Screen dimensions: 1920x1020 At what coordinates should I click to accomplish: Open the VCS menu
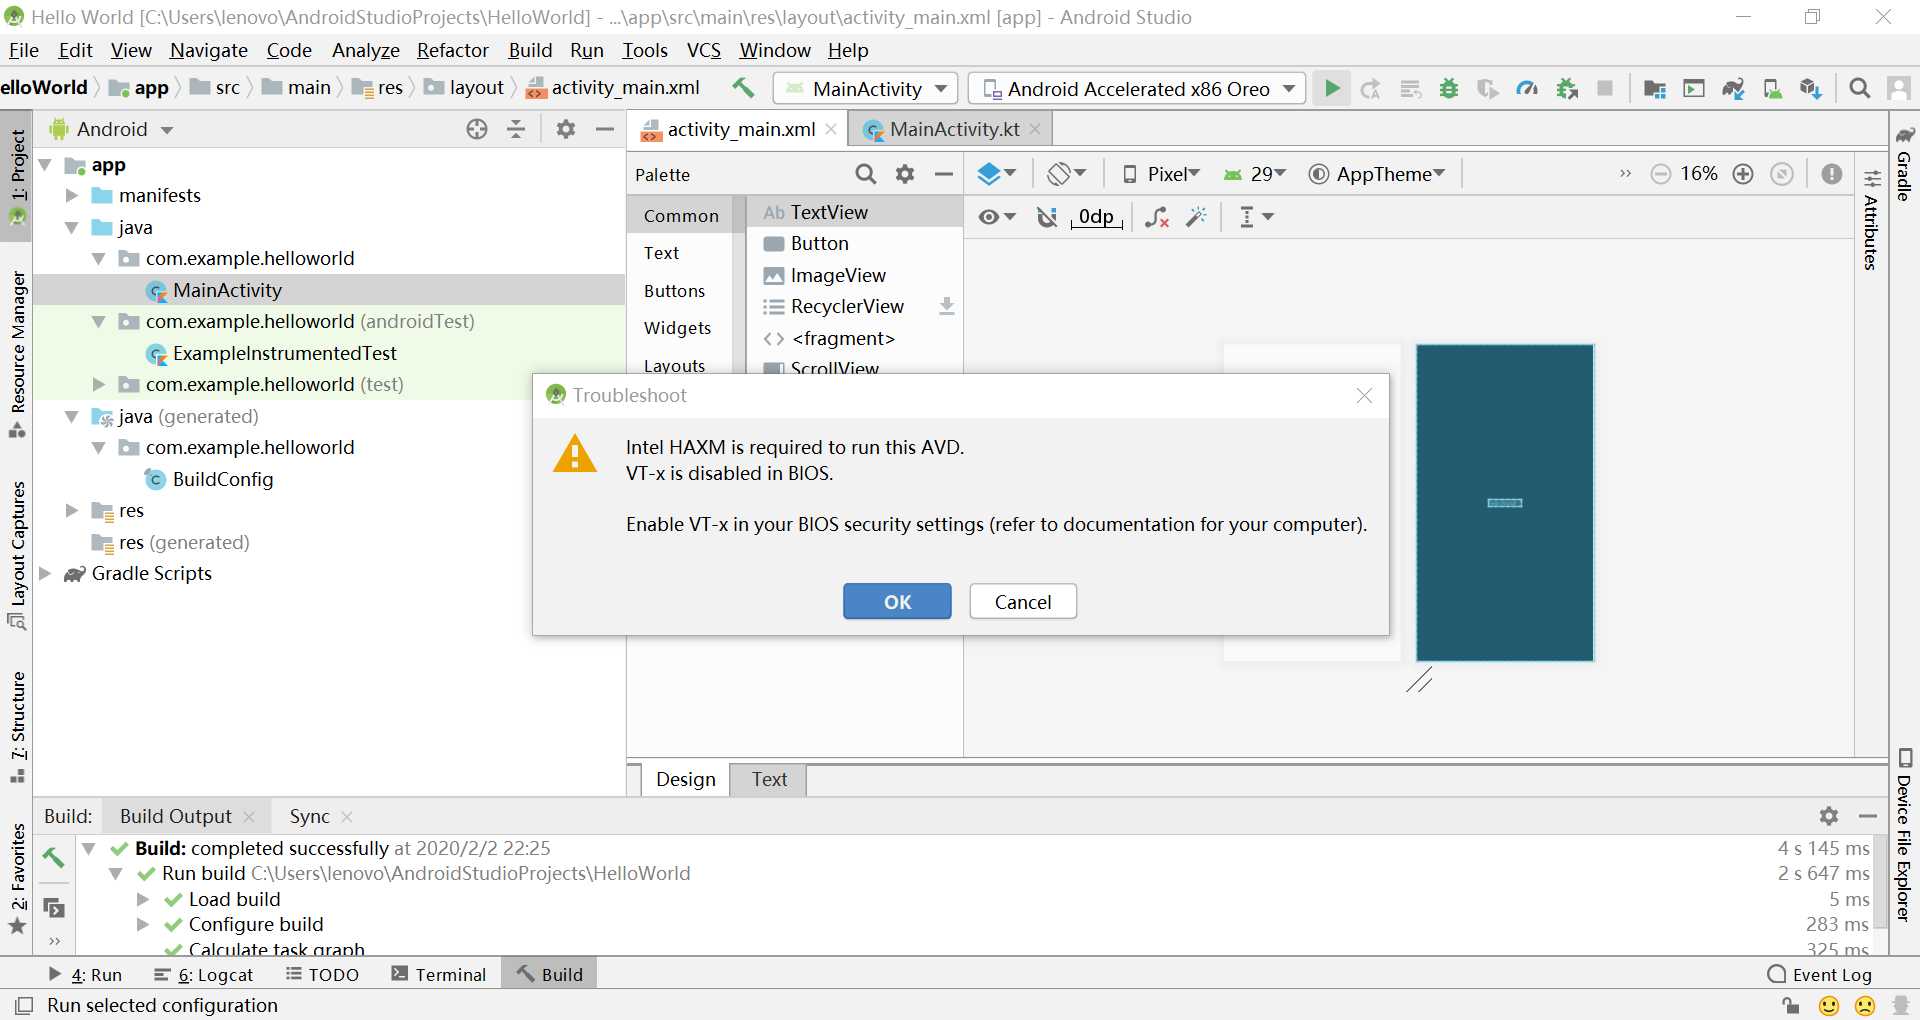(x=703, y=50)
